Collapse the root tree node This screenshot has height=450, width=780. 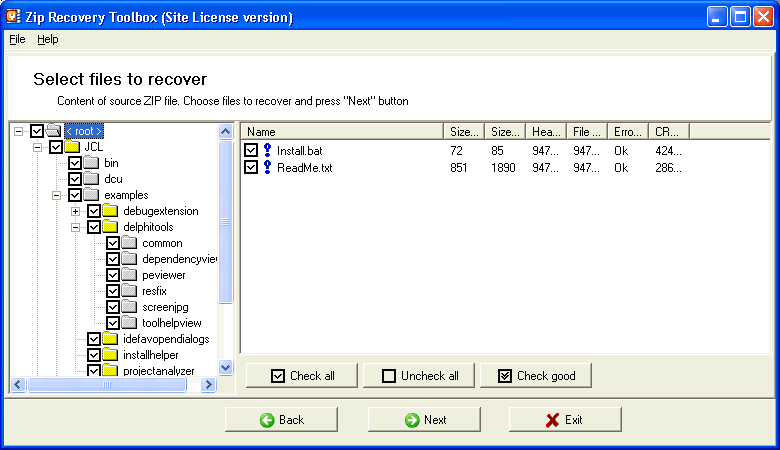pos(18,131)
